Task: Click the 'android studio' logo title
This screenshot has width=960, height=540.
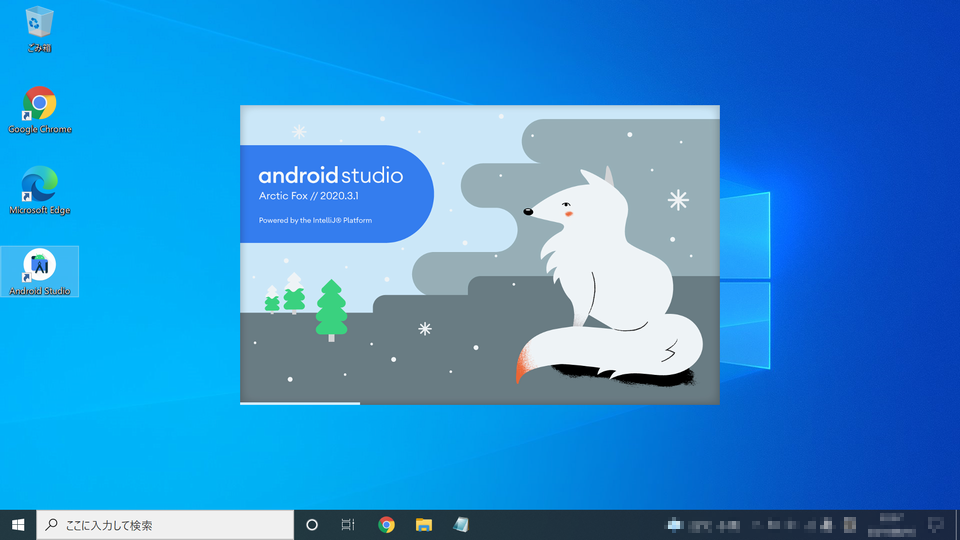Action: coord(331,176)
